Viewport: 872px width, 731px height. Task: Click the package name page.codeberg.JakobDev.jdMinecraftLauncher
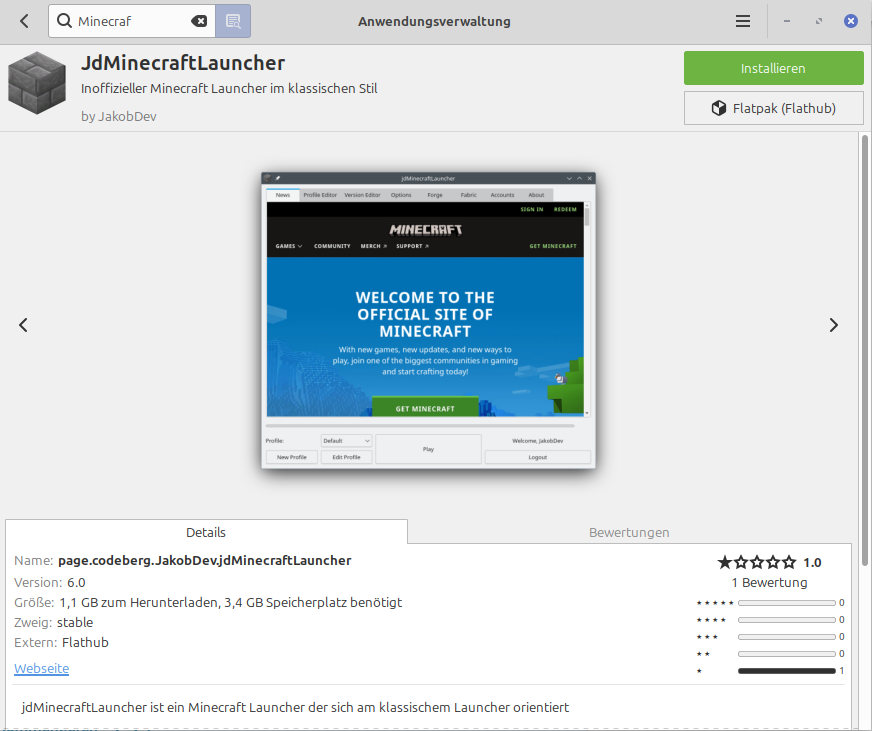click(205, 560)
